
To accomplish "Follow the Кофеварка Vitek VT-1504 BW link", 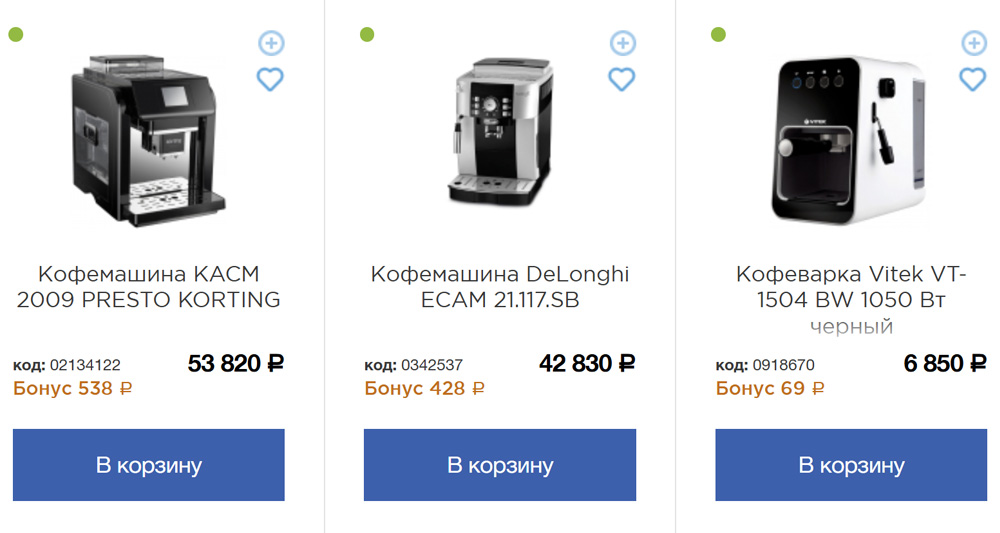I will (x=851, y=287).
